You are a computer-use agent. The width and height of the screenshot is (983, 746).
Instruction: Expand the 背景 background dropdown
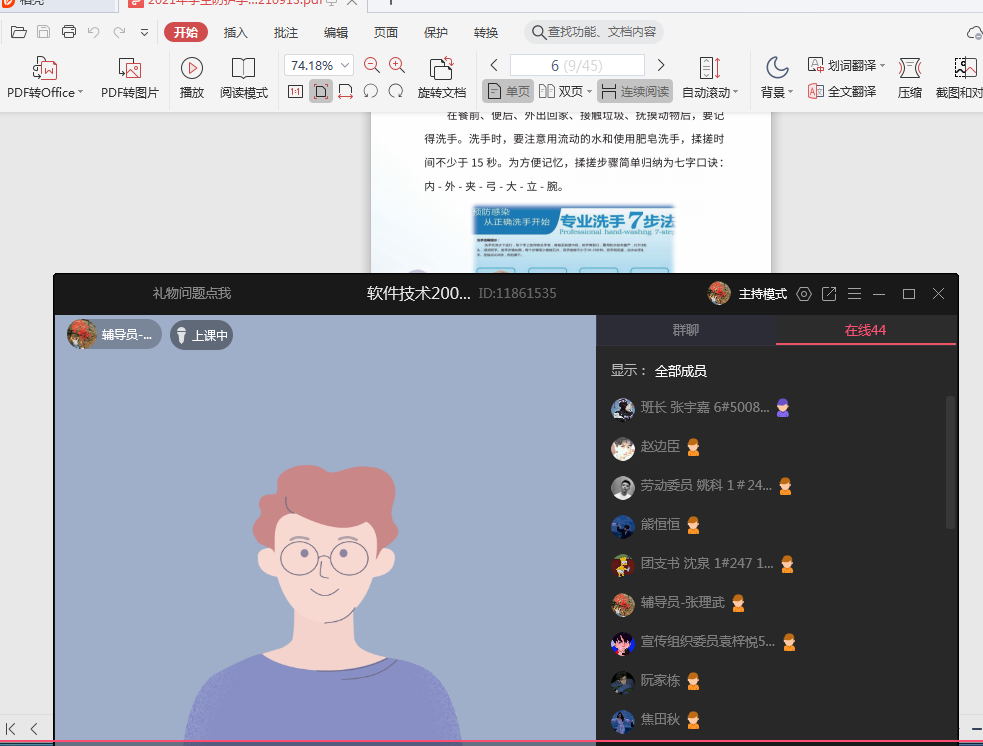pyautogui.click(x=777, y=92)
